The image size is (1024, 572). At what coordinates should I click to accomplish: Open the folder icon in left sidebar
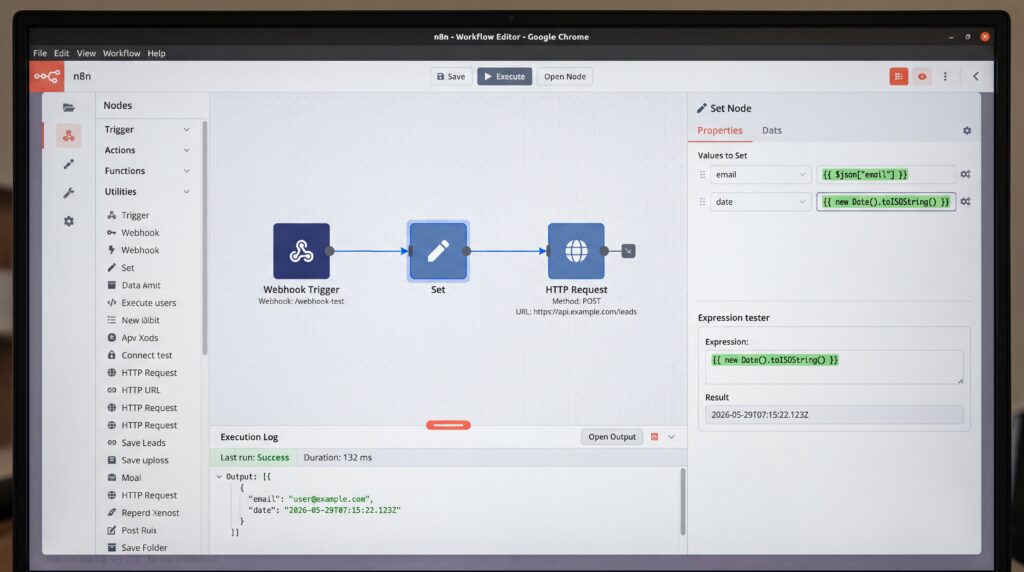pos(69,108)
